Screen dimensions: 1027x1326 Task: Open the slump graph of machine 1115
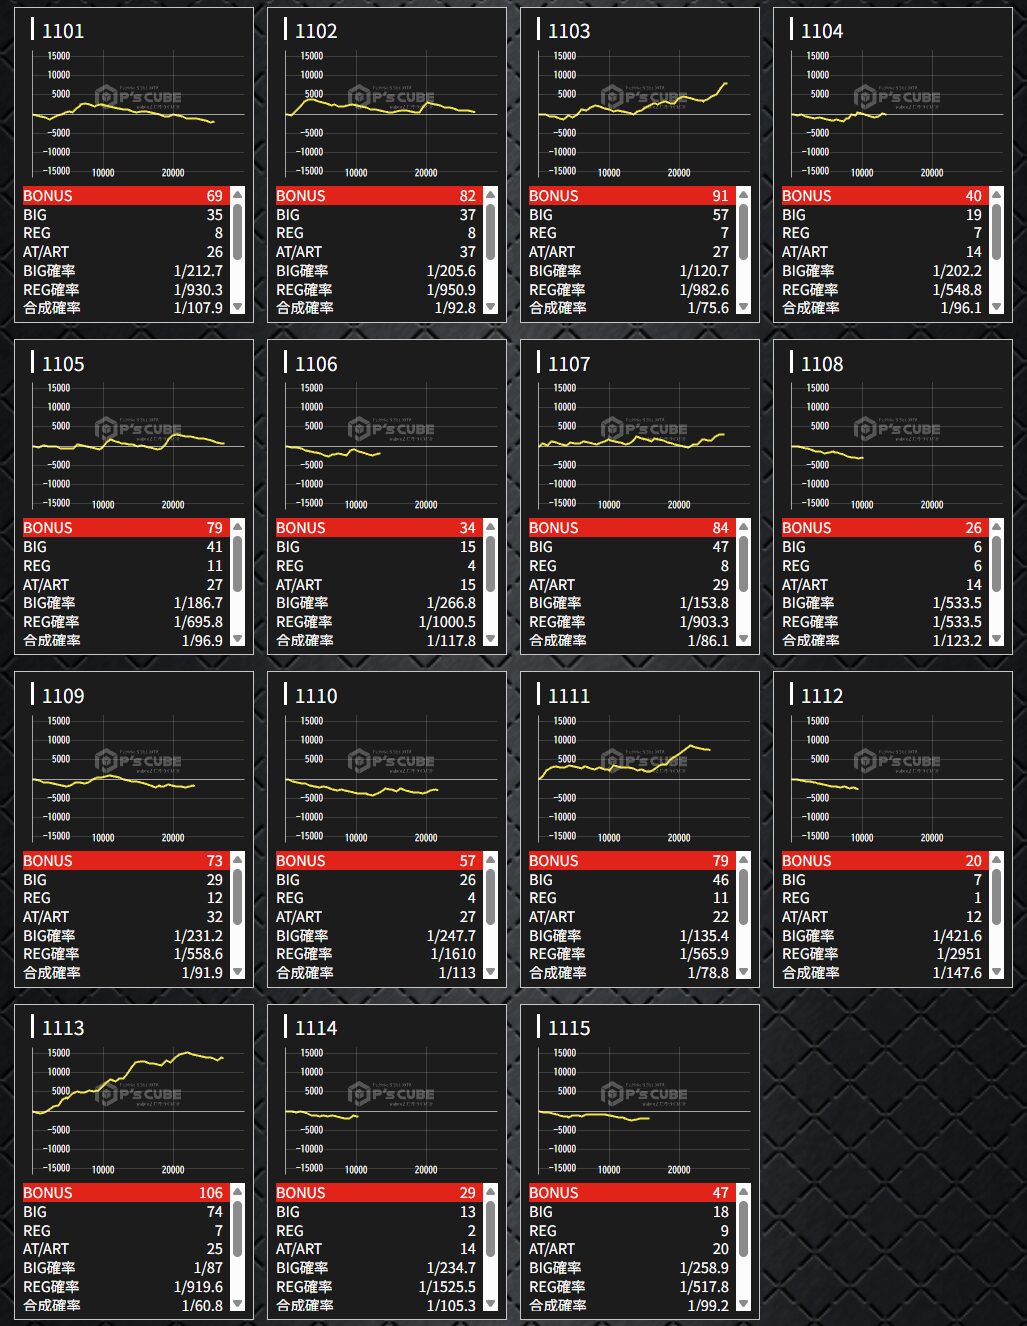[x=639, y=1110]
